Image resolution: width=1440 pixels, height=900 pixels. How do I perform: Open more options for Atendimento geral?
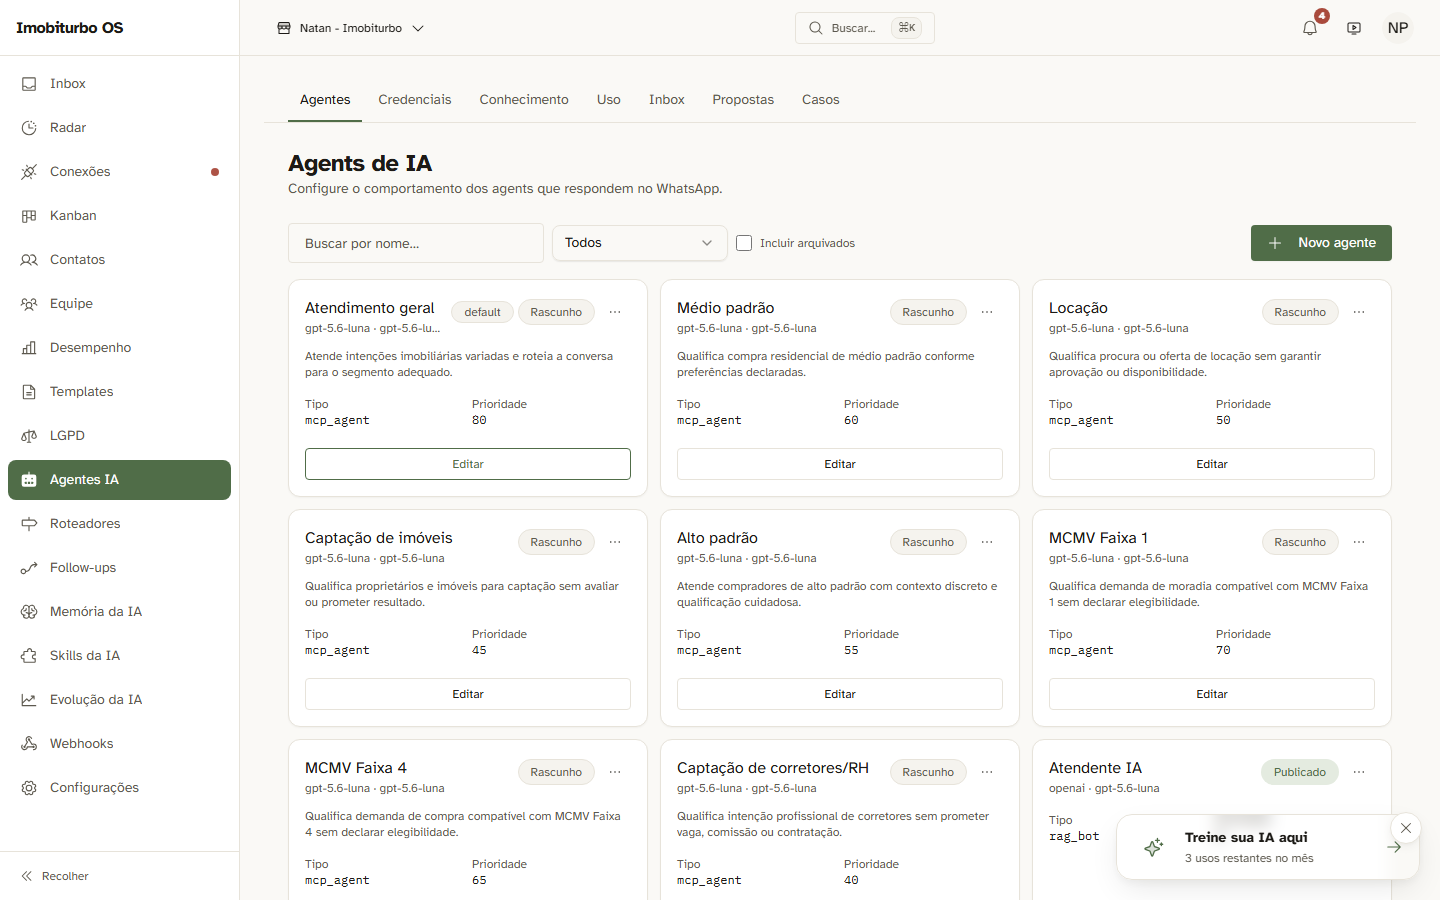[x=615, y=312]
